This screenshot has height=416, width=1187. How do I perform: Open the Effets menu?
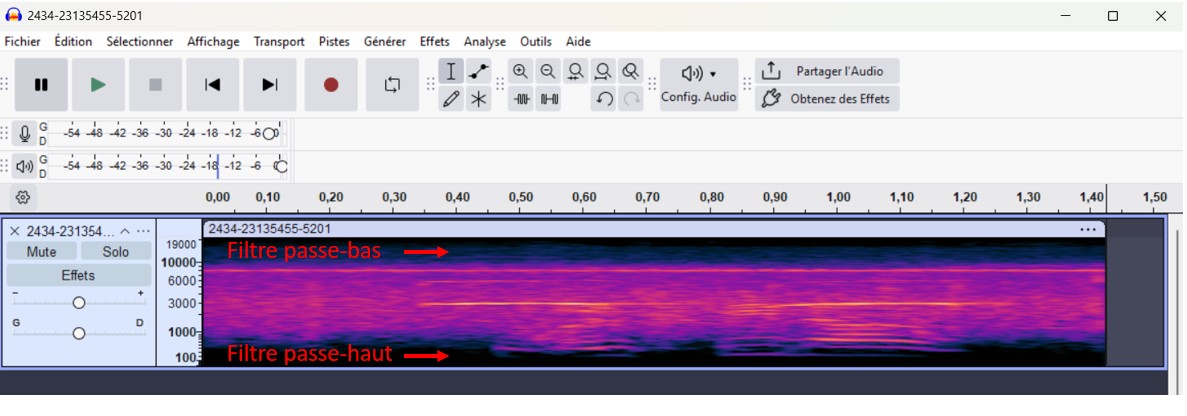[x=435, y=42]
